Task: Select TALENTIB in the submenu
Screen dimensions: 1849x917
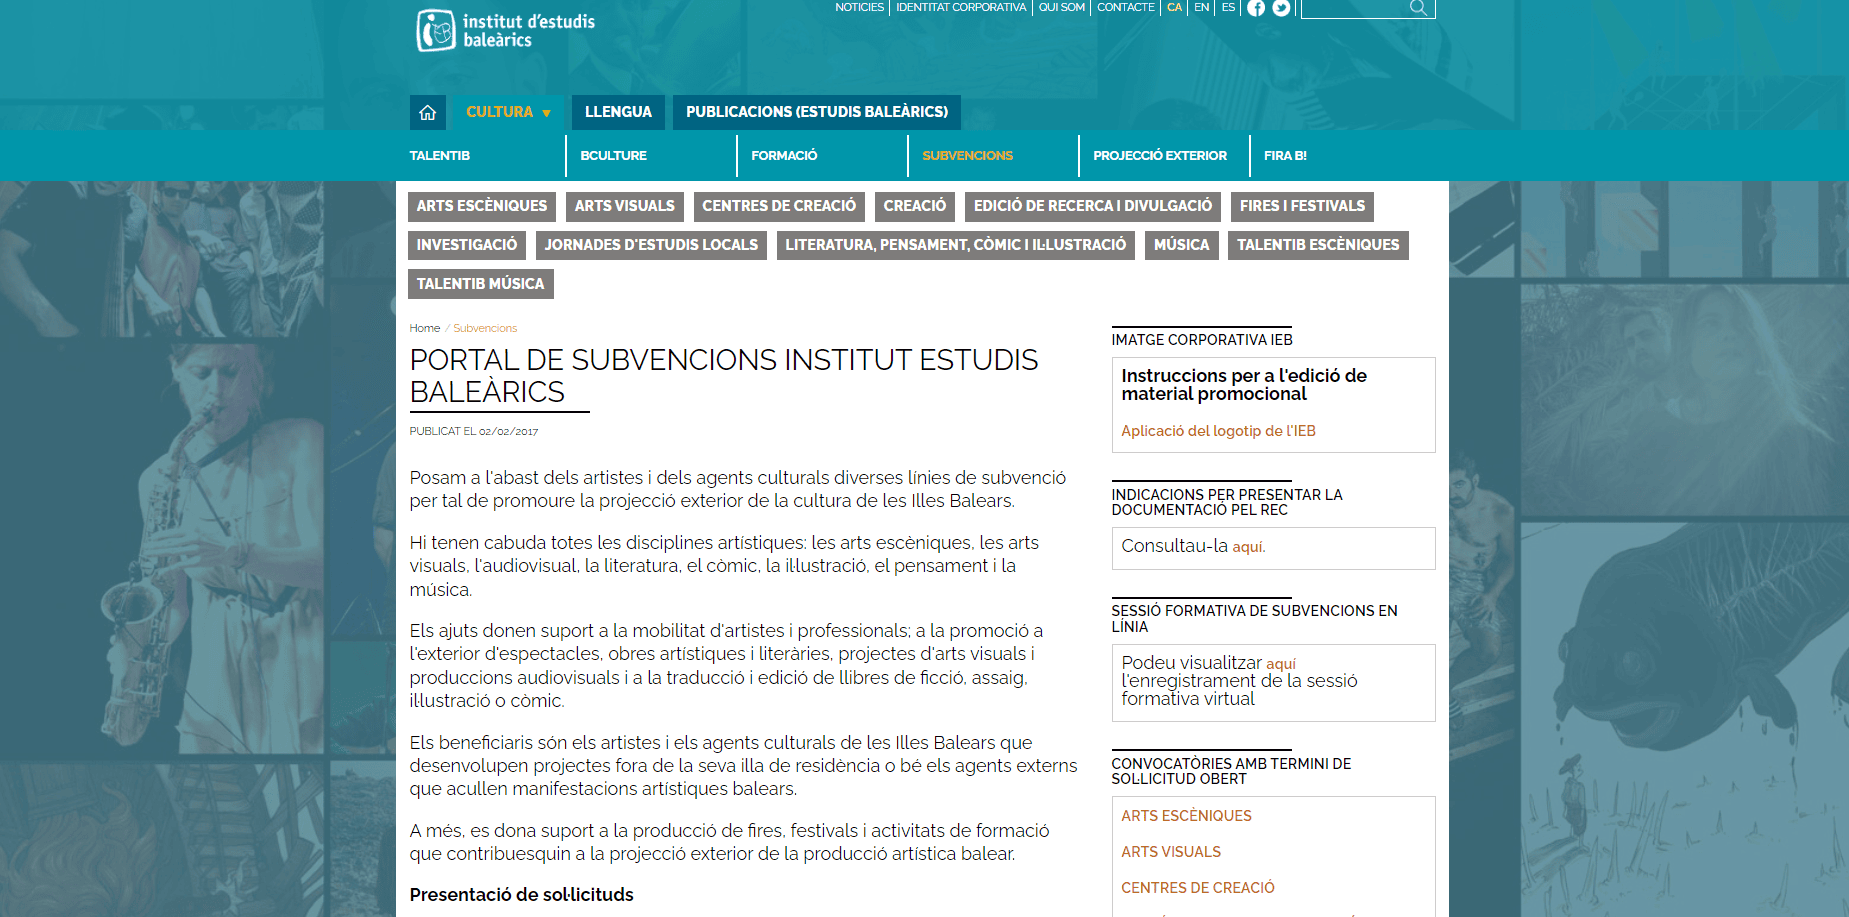Action: 439,156
